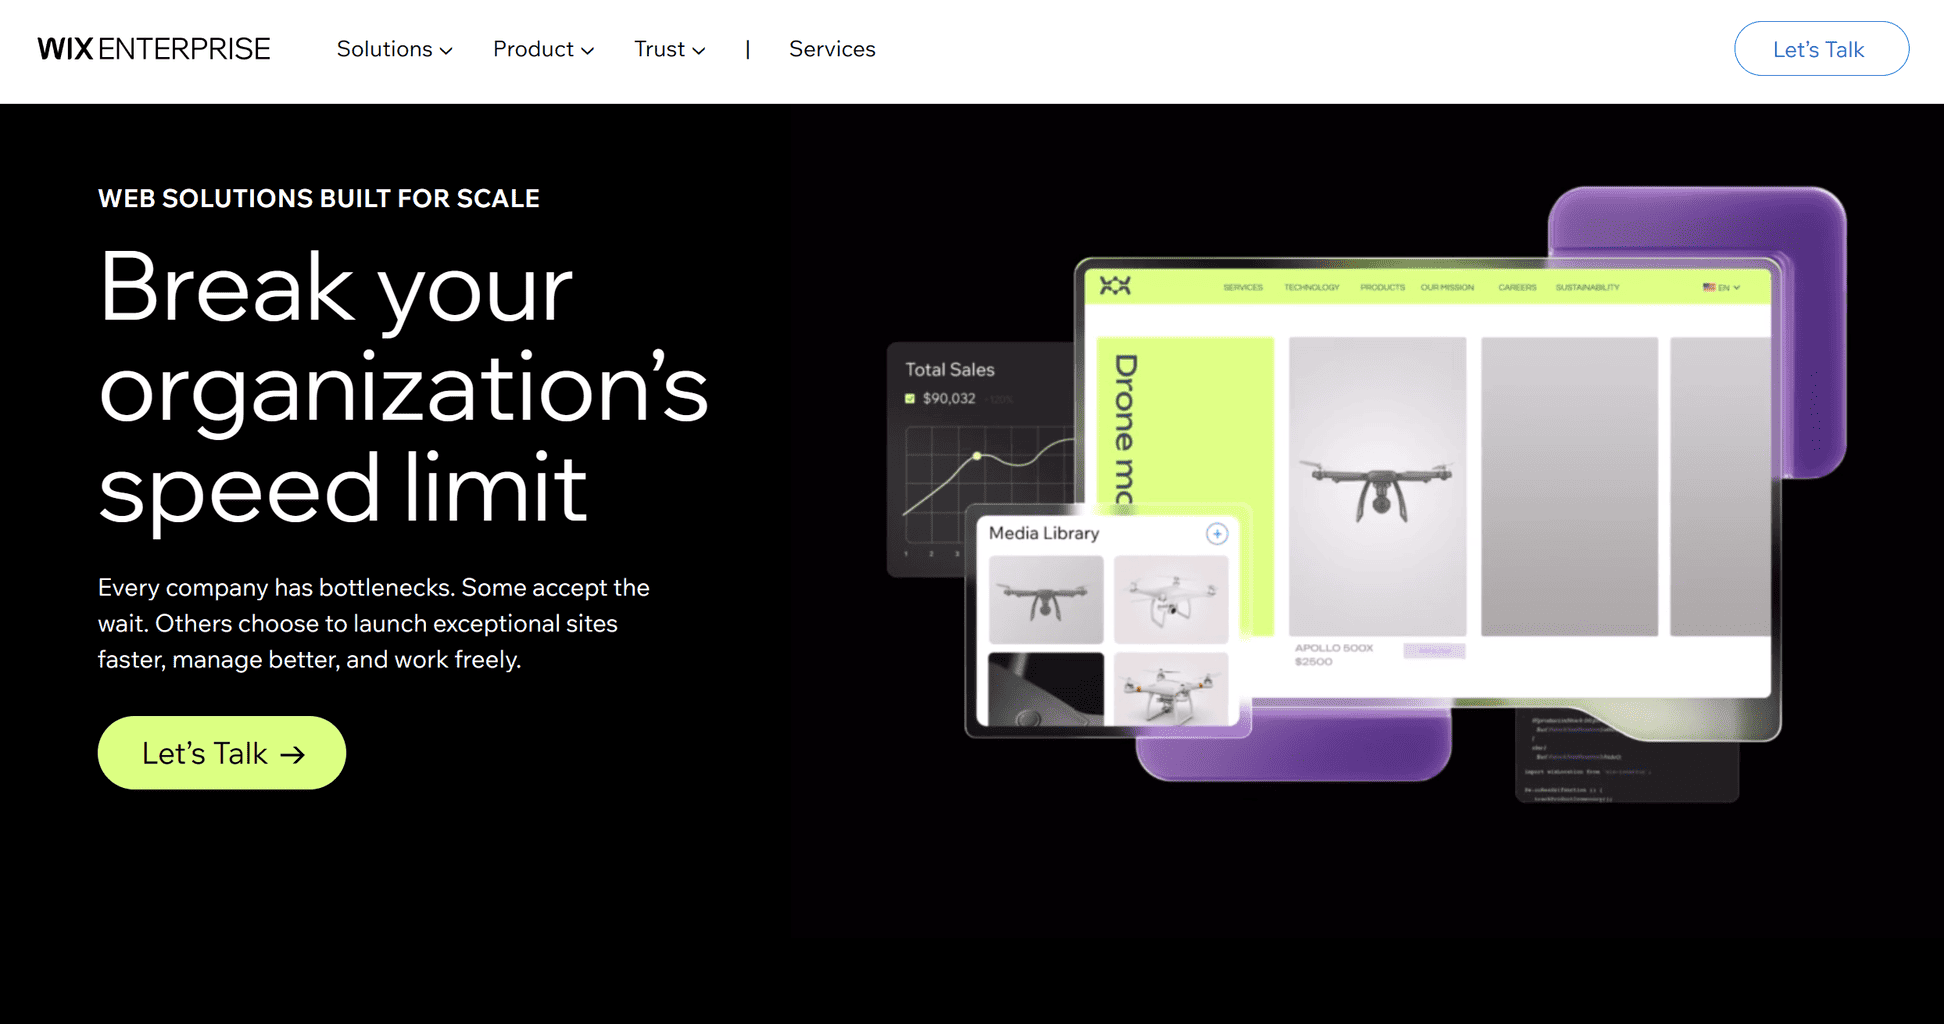
Task: Click the XX logo in the mockup site
Action: [x=1115, y=286]
